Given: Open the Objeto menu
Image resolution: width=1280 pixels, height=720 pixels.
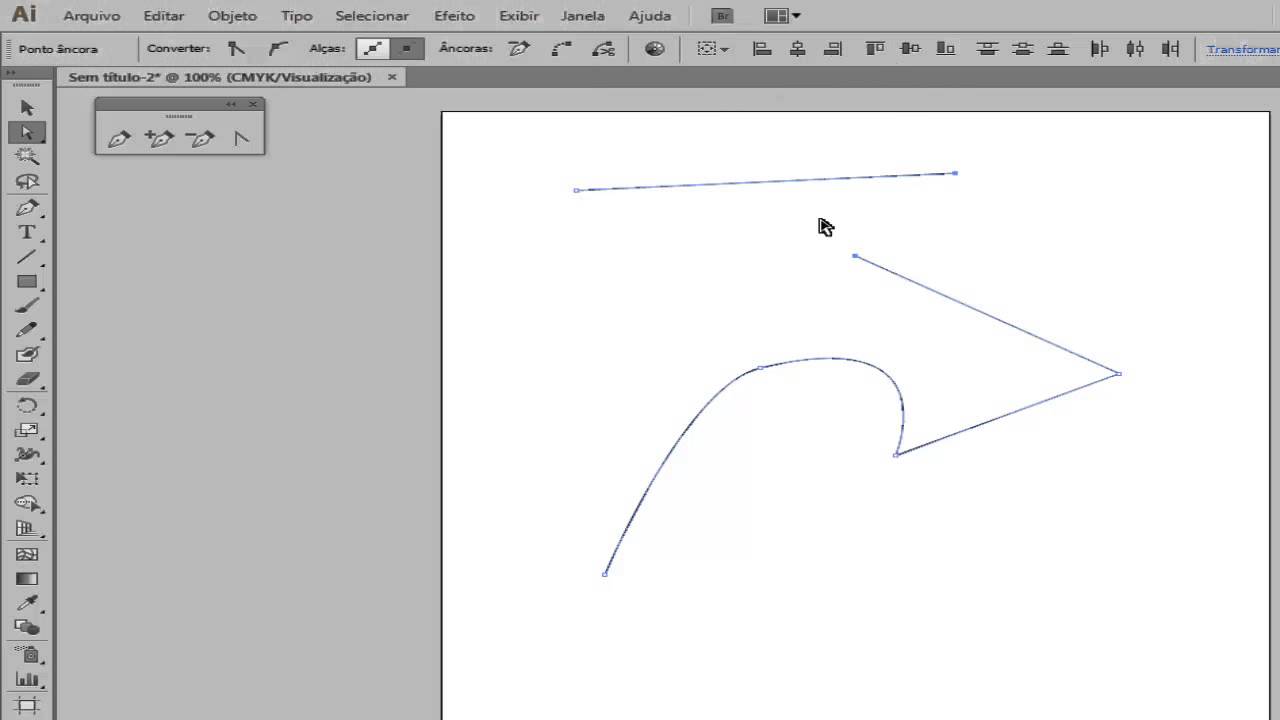Looking at the screenshot, I should pos(233,16).
